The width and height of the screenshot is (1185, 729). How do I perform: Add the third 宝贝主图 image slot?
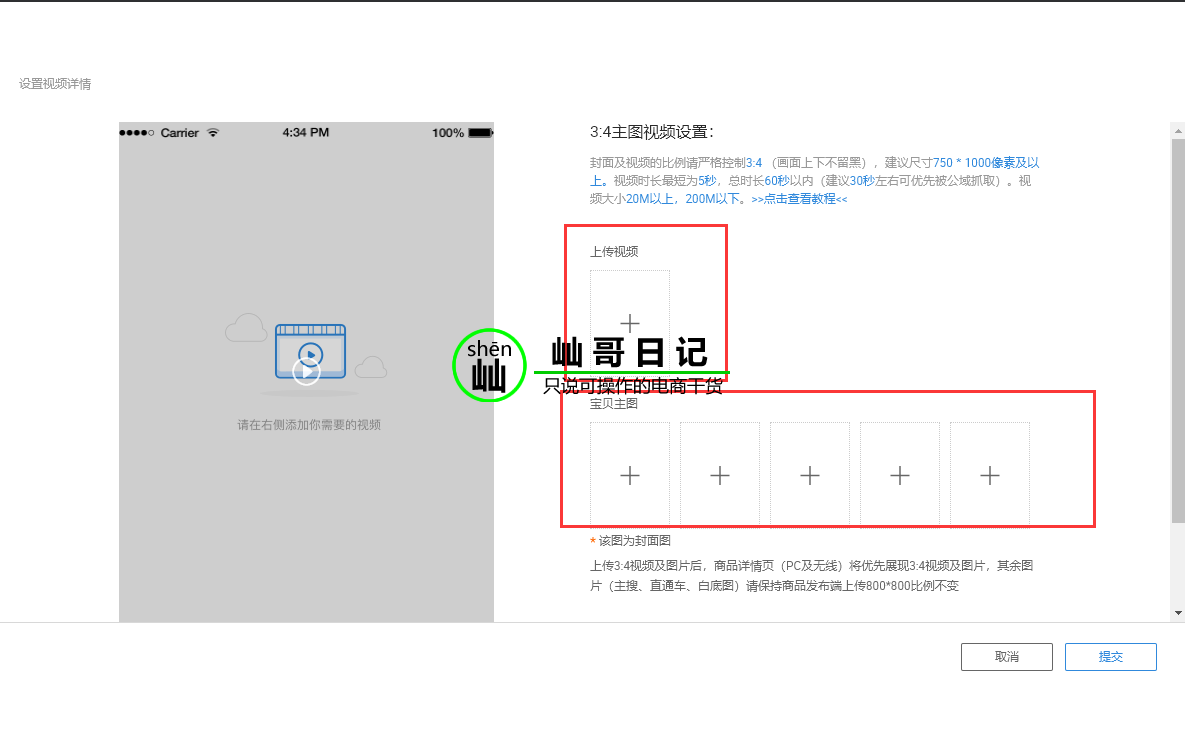[x=809, y=474]
